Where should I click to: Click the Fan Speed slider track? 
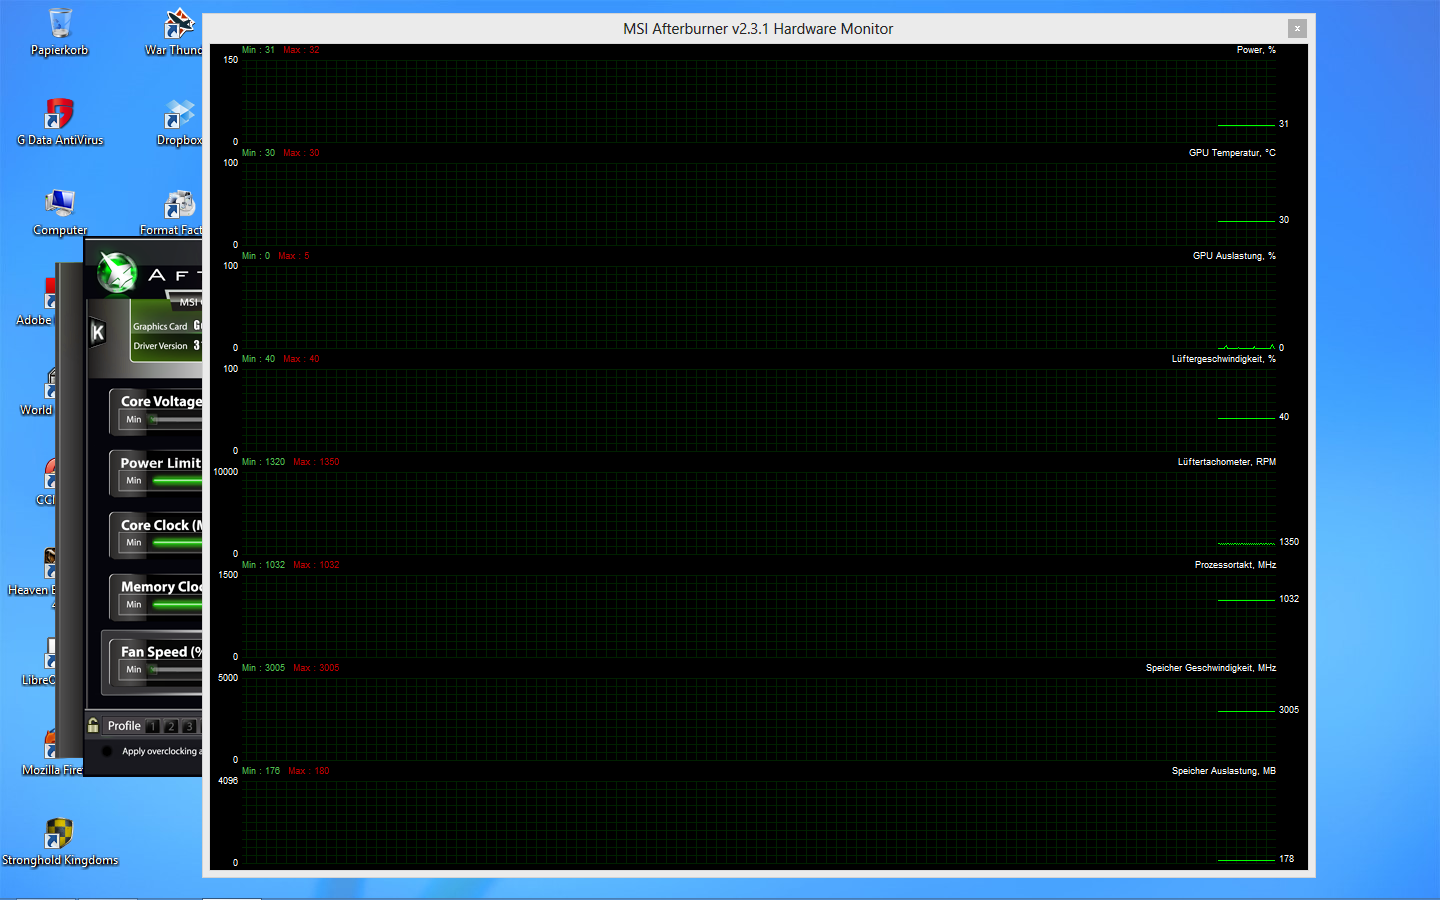[176, 670]
